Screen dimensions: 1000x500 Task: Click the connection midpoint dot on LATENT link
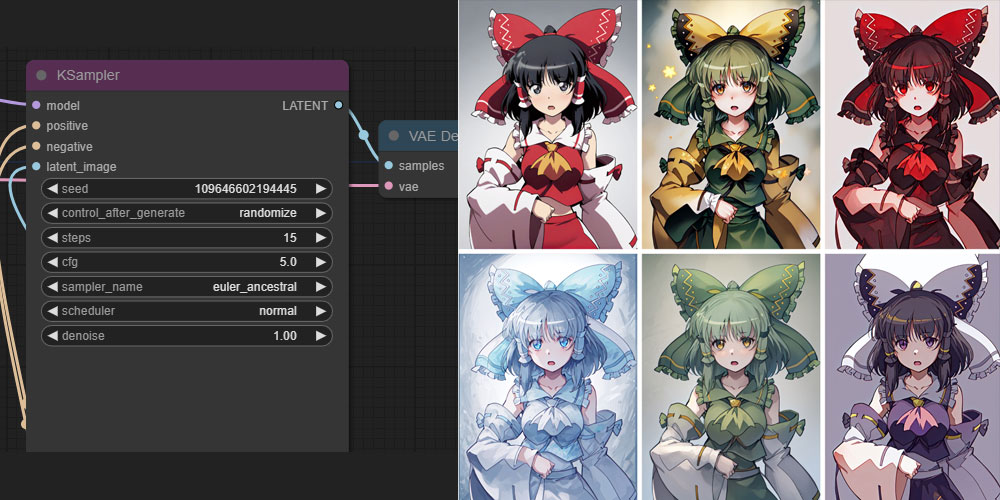[364, 135]
